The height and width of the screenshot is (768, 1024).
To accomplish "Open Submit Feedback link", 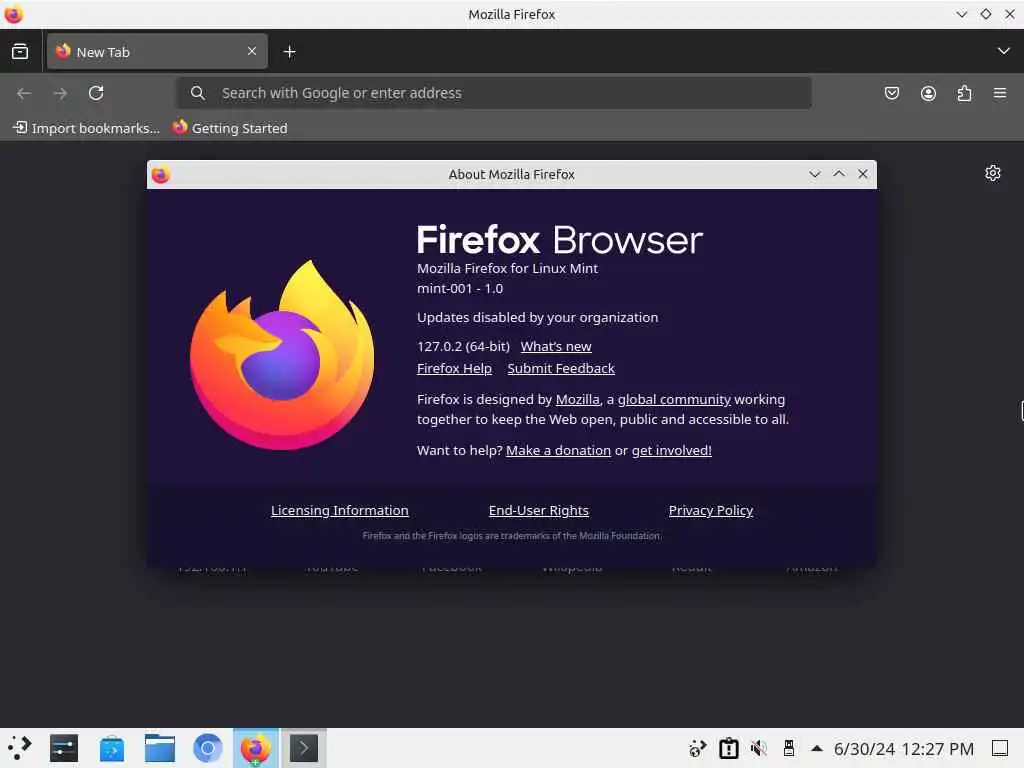I will [x=561, y=368].
